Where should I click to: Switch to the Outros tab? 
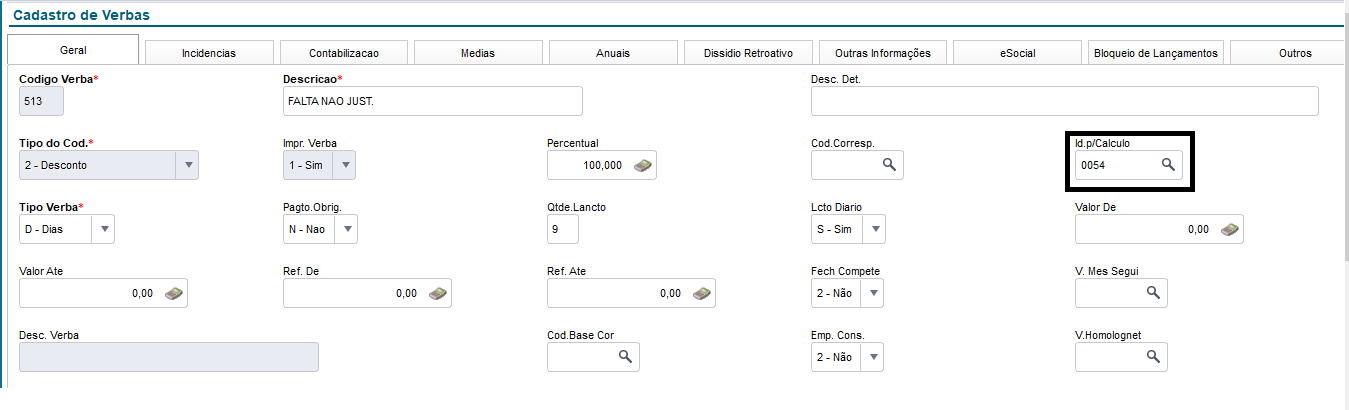click(x=1290, y=53)
